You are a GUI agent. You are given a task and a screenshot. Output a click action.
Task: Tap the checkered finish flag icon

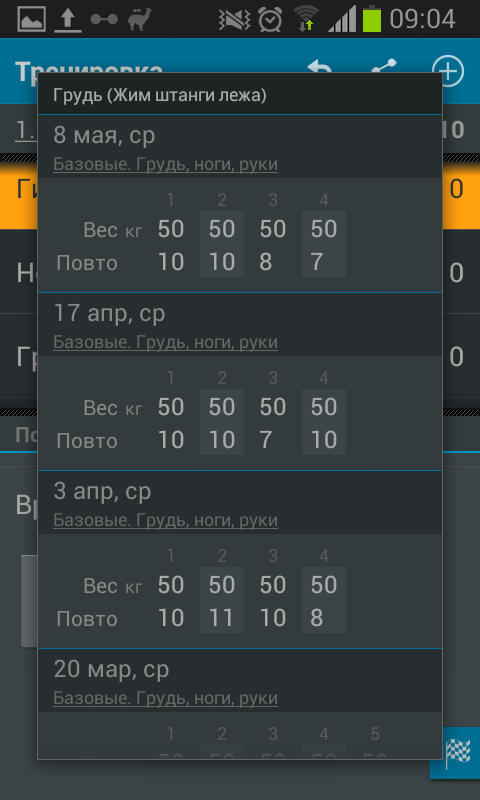[458, 754]
